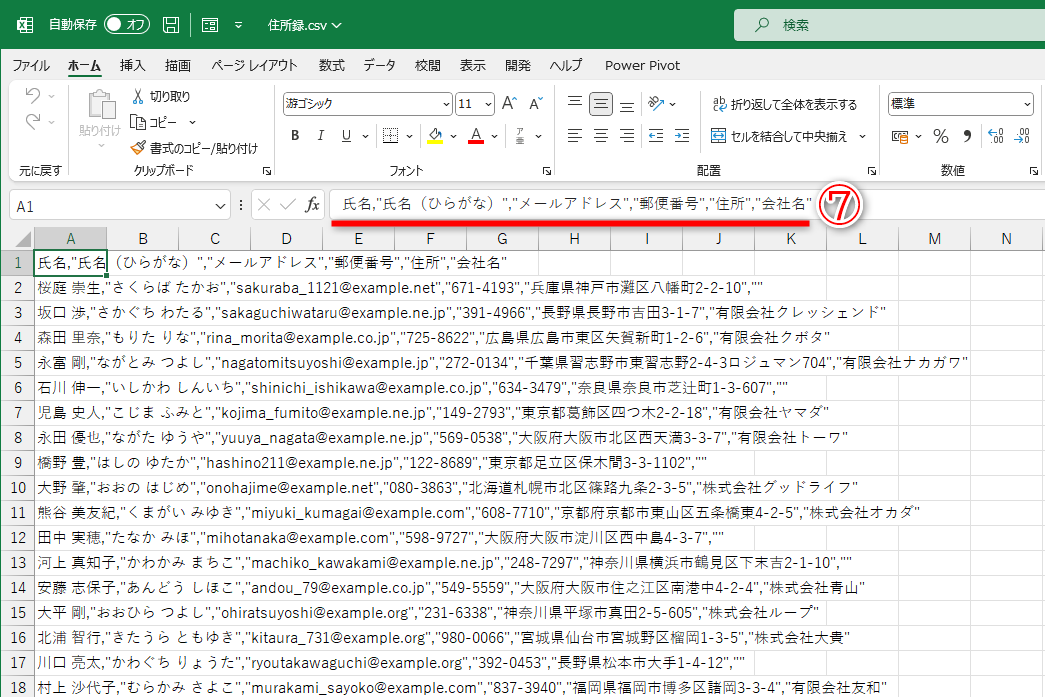Viewport: 1045px width, 697px height.
Task: Toggle bold formatting
Action: pyautogui.click(x=294, y=135)
